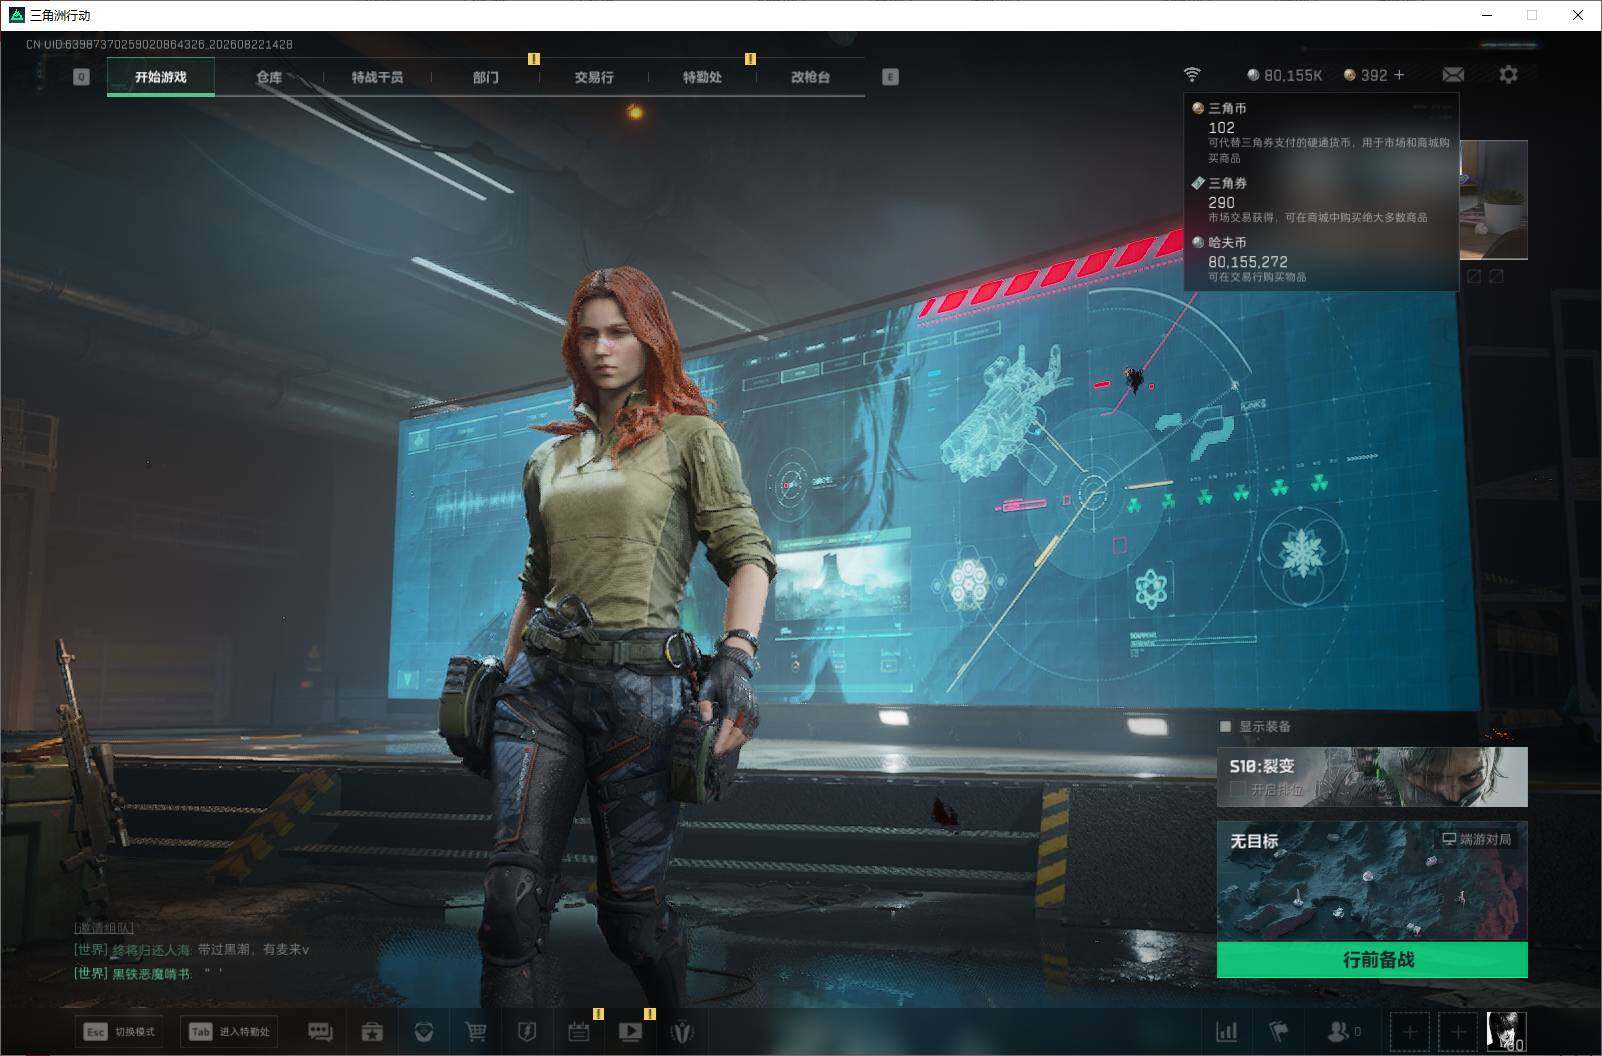
Task: Click the 290 value in popup
Action: [1221, 202]
